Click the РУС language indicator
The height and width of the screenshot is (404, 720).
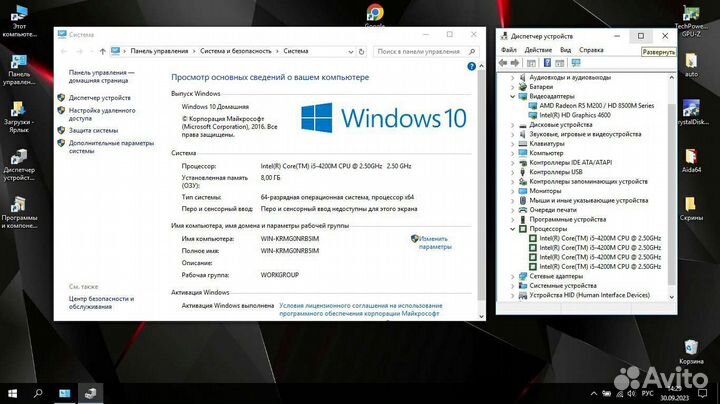647,394
